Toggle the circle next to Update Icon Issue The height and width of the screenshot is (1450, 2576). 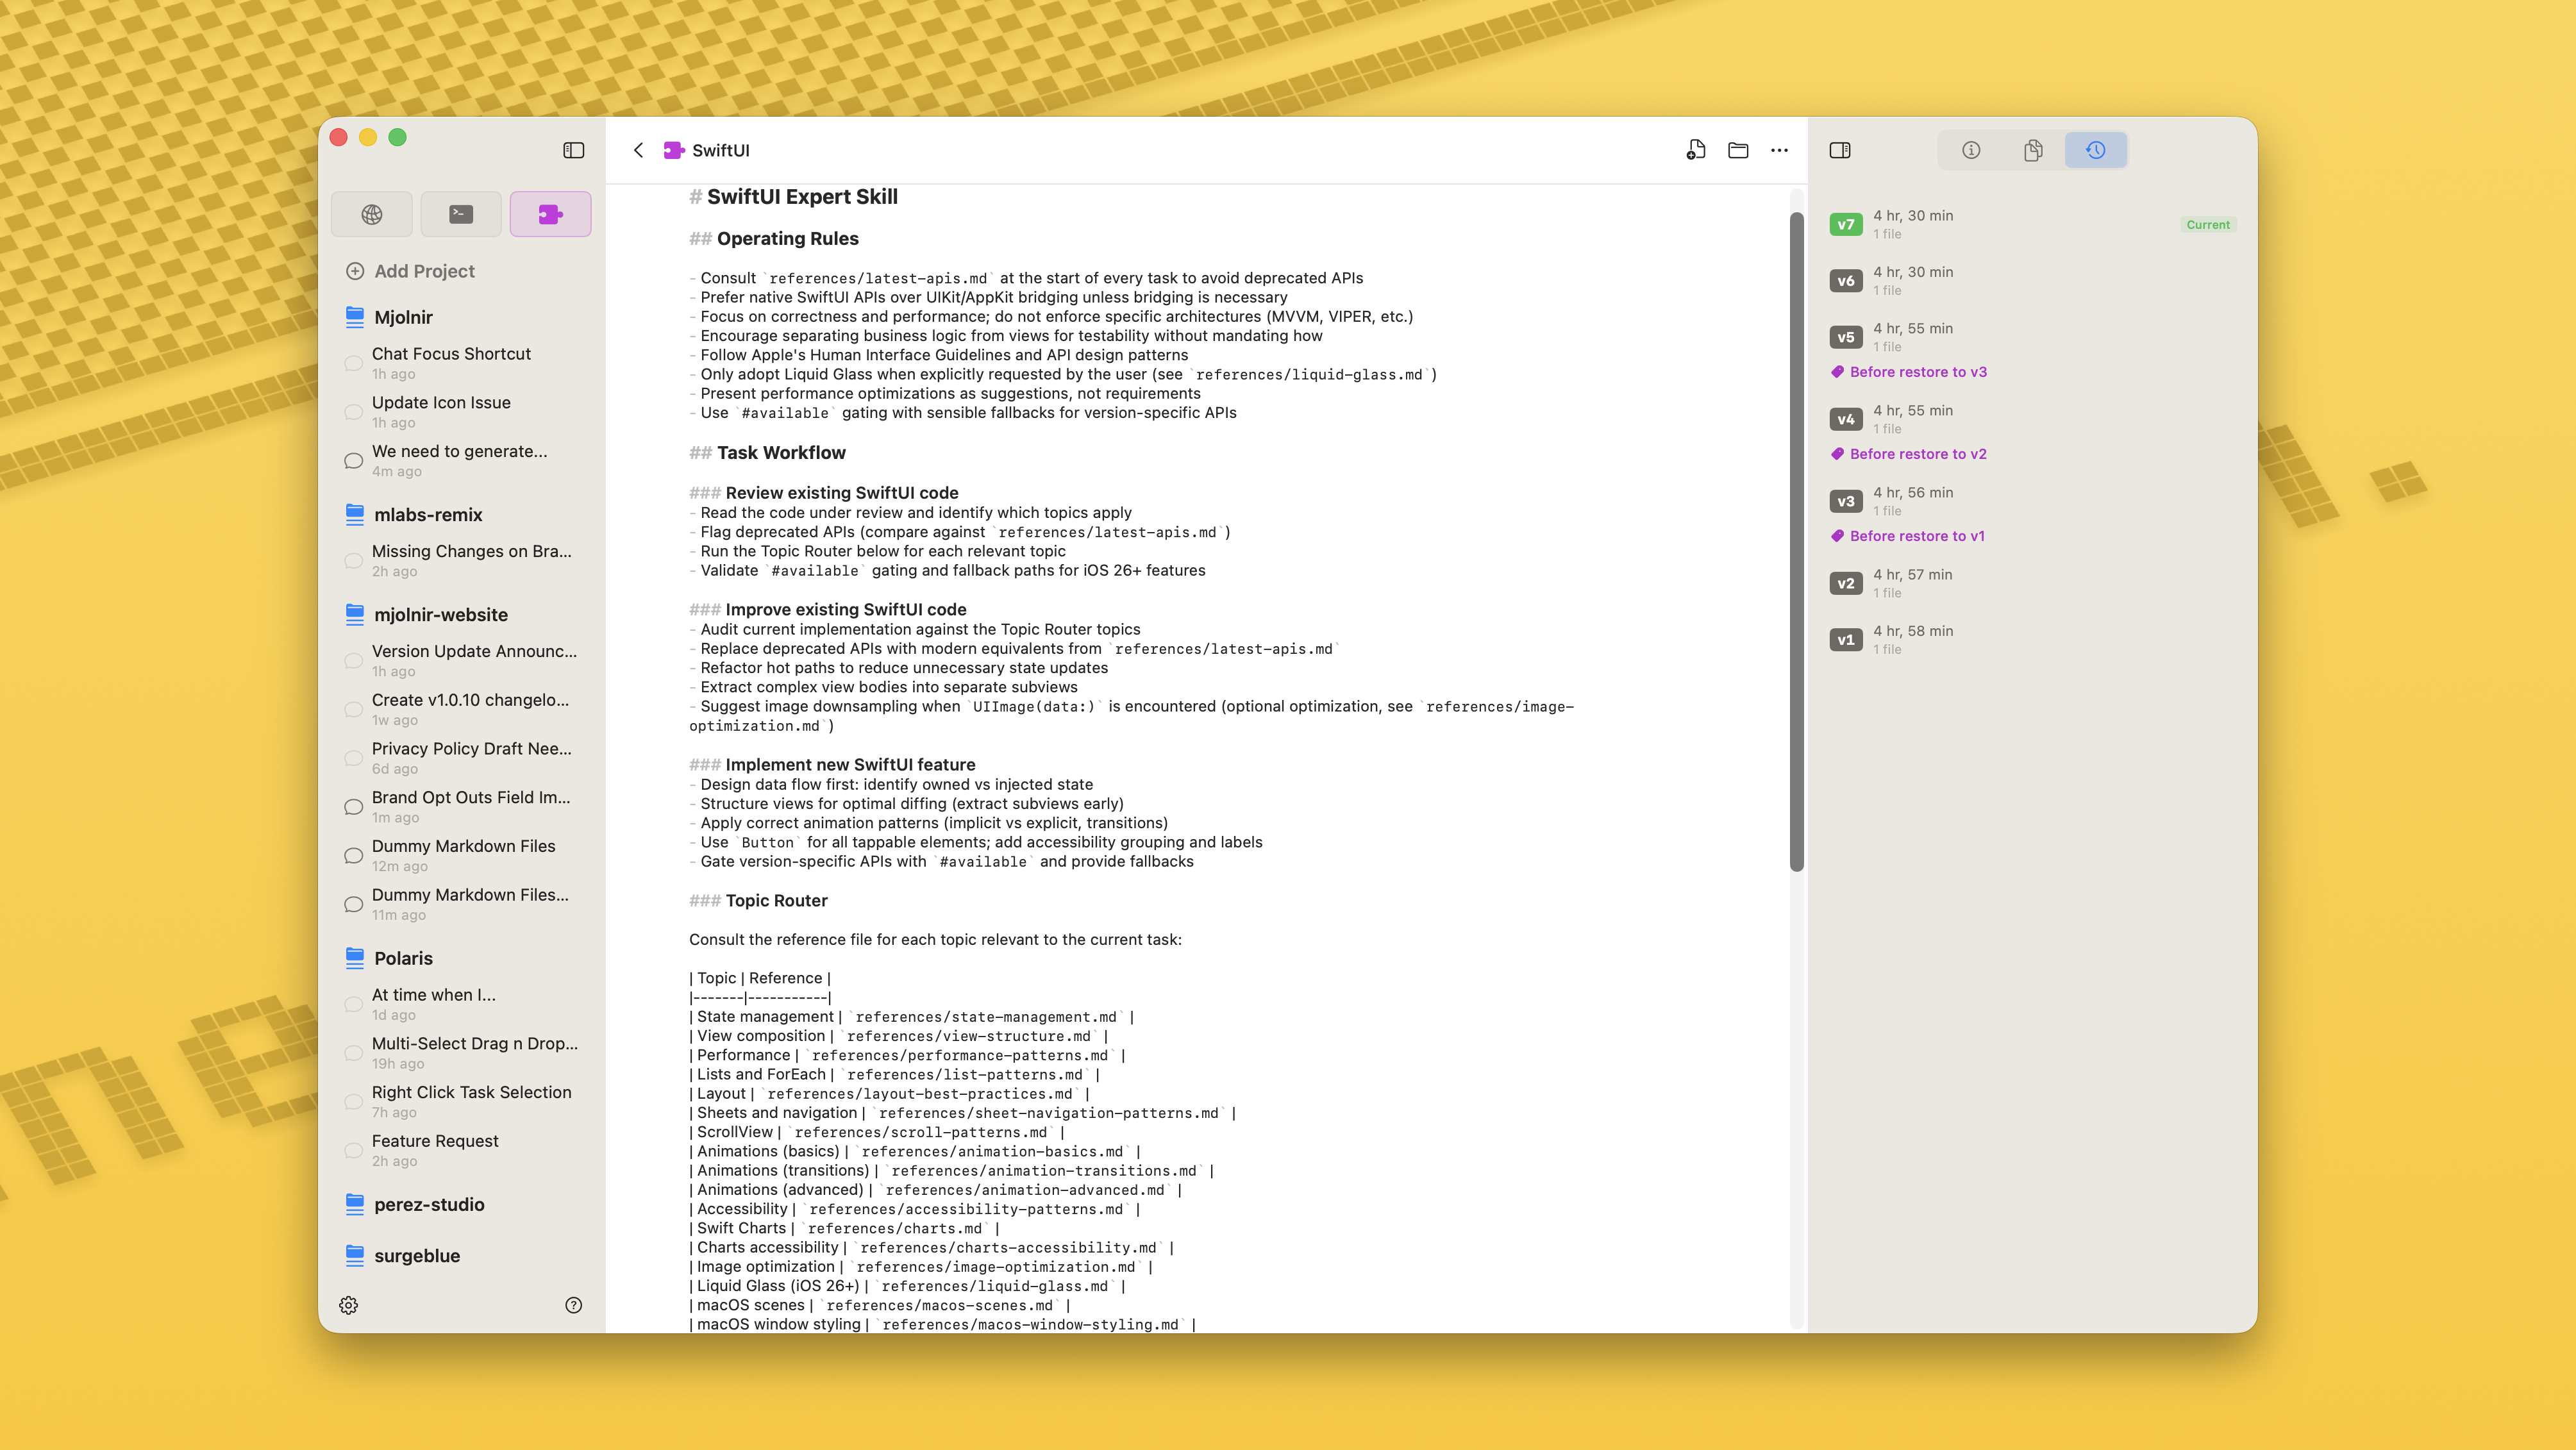tap(354, 412)
